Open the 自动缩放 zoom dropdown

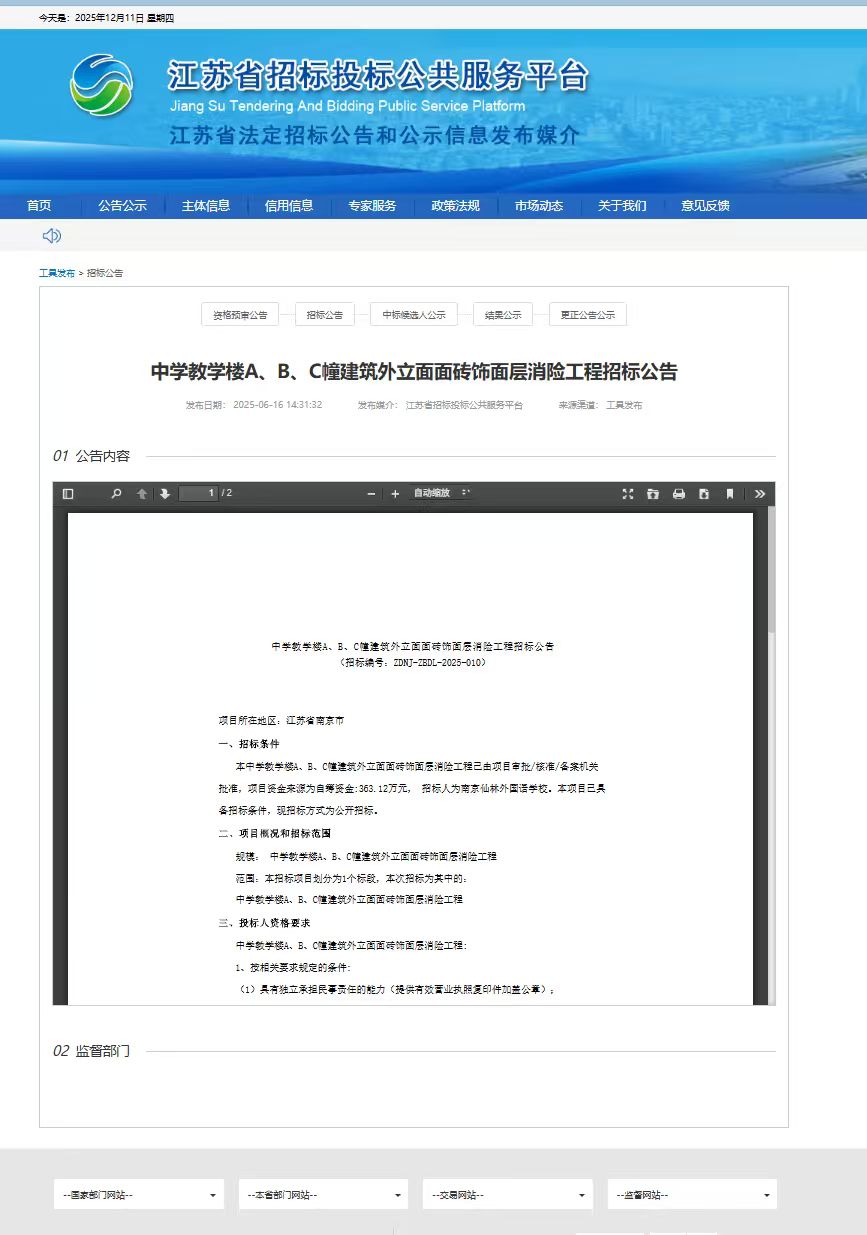point(442,494)
